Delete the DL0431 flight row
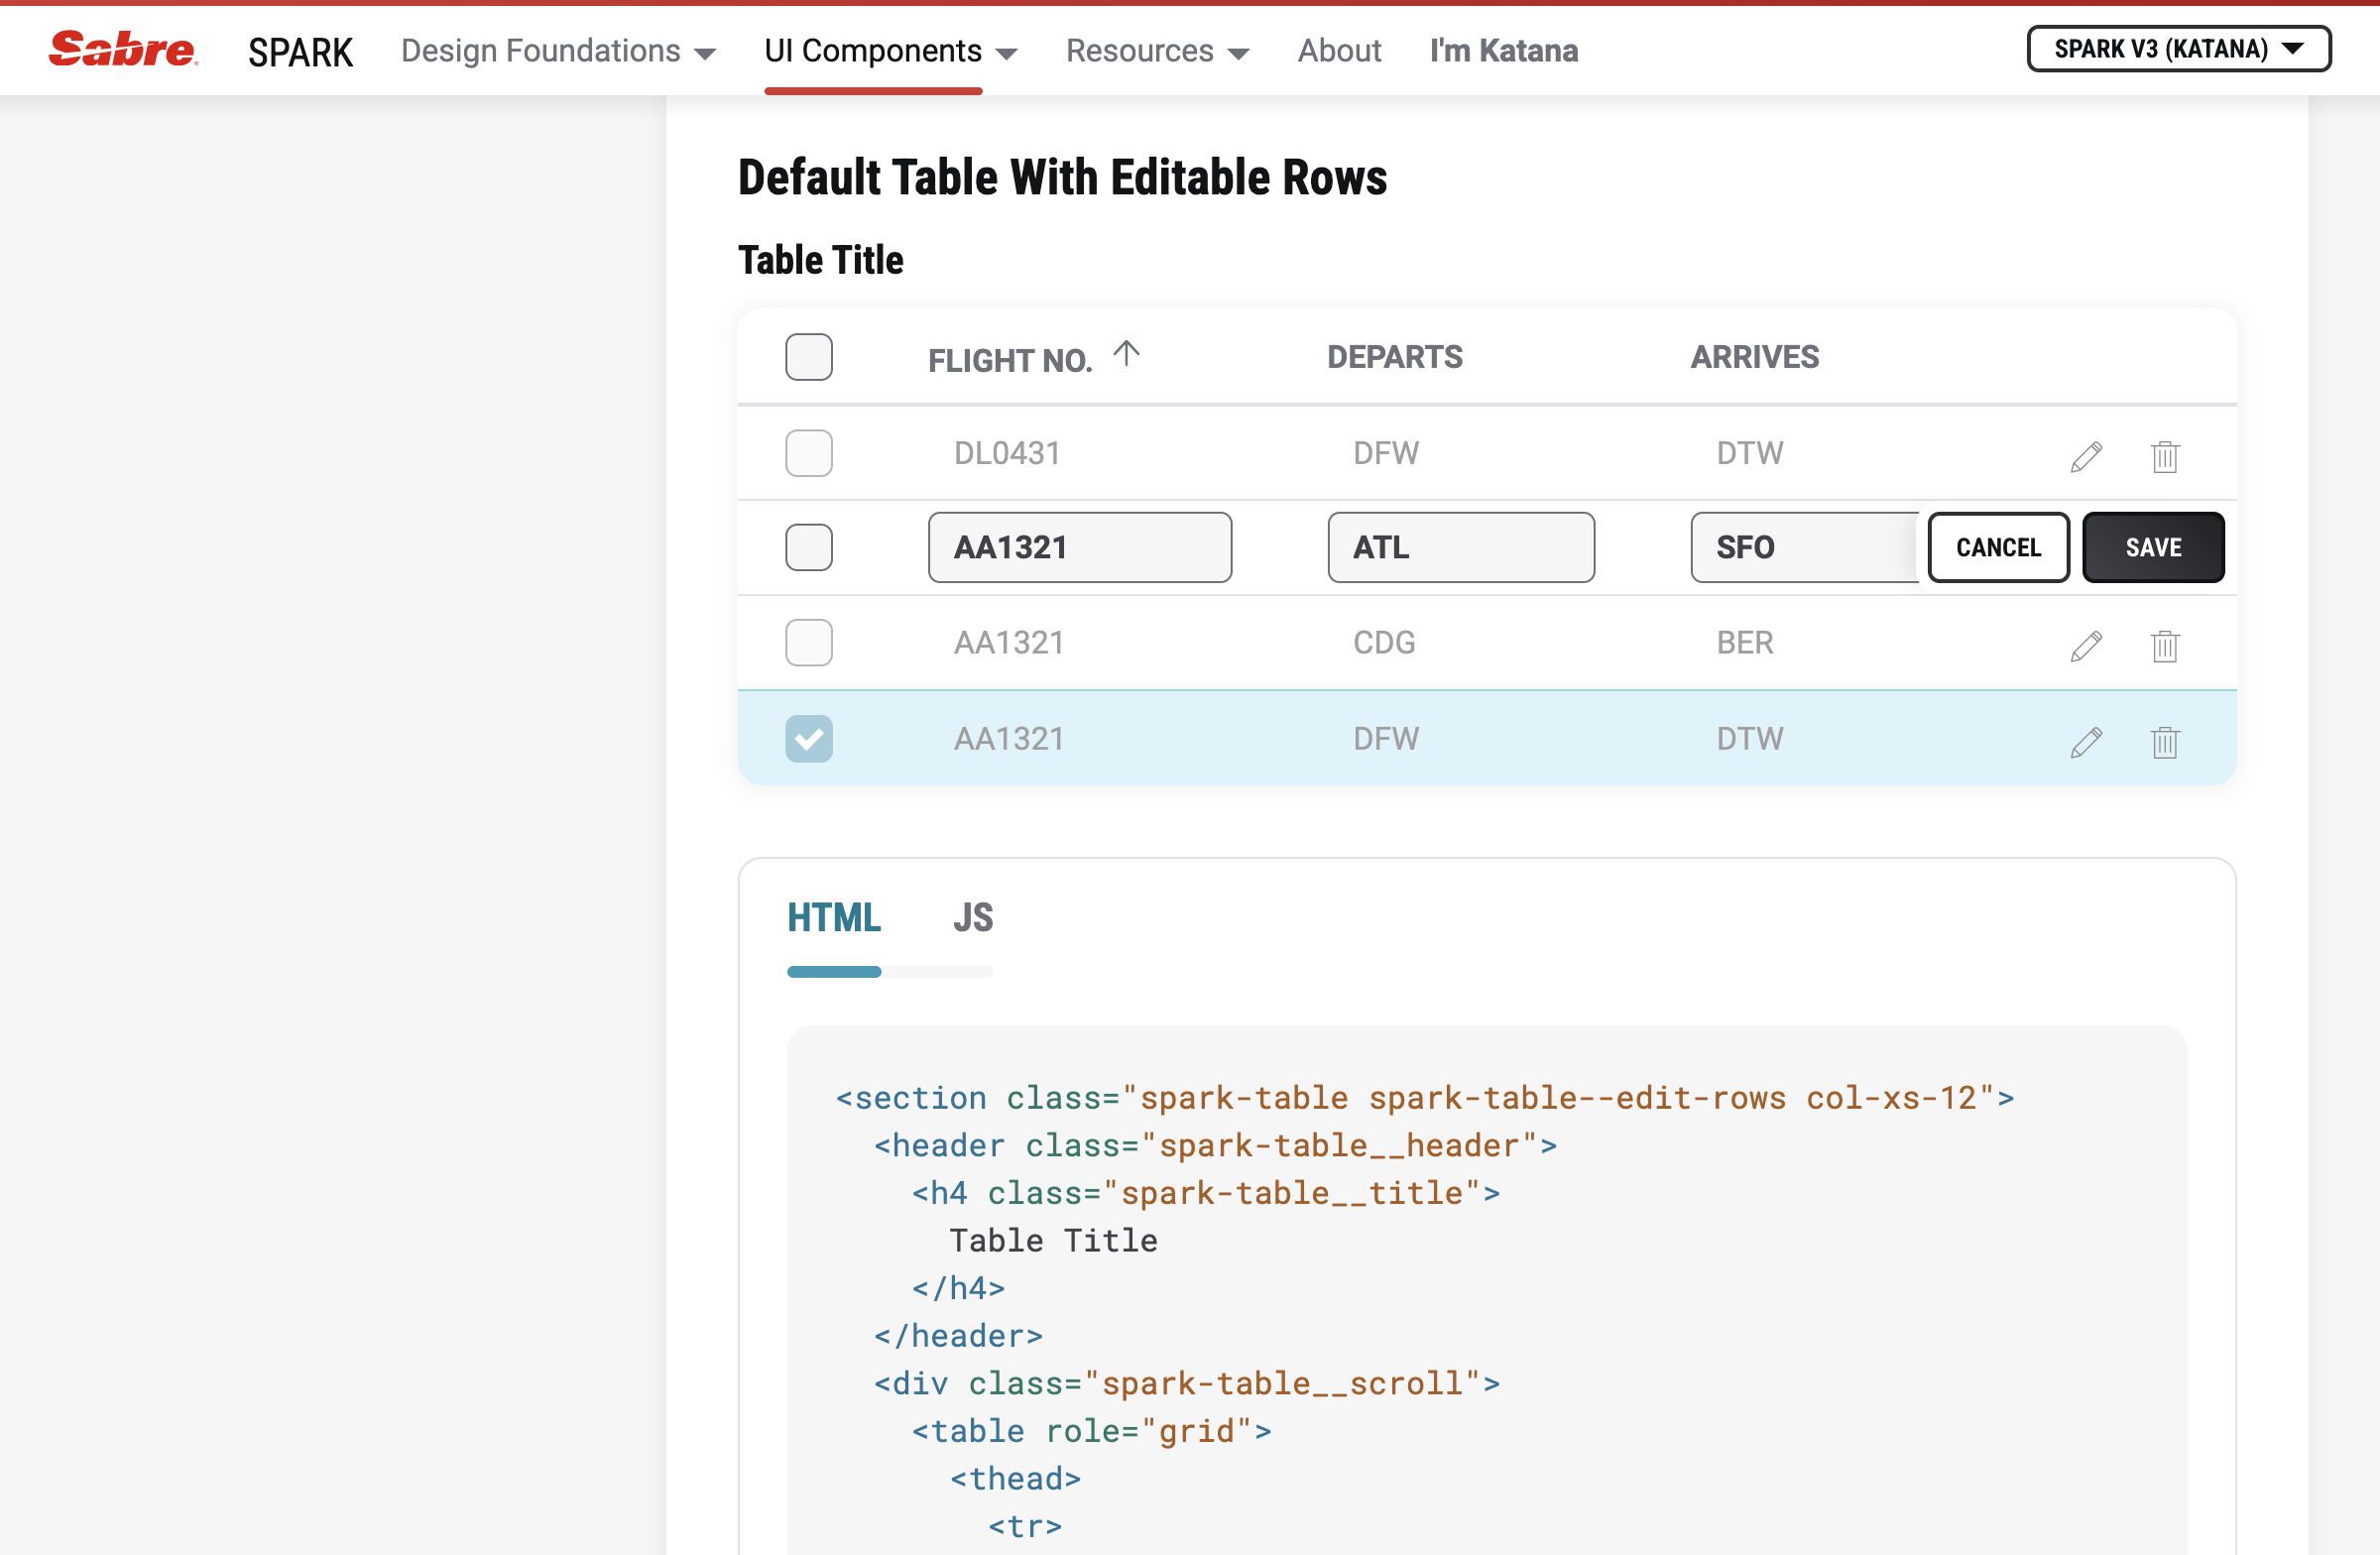 pos(2165,456)
